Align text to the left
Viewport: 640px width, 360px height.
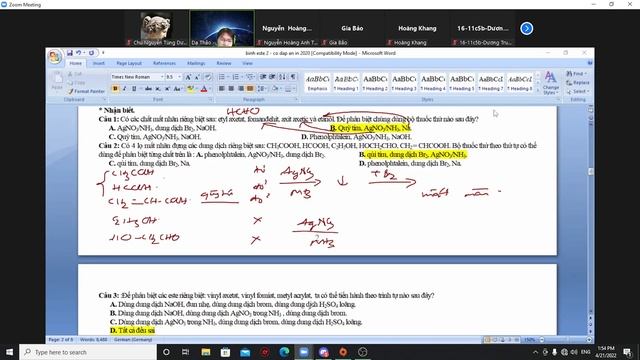[222, 89]
